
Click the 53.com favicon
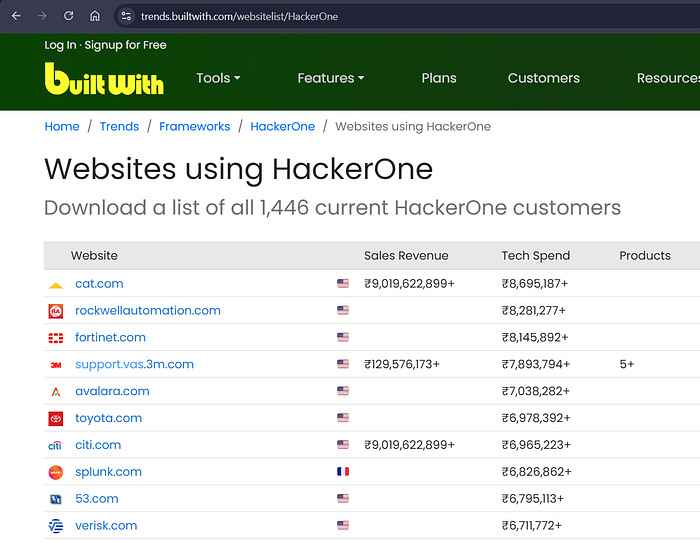coord(56,499)
